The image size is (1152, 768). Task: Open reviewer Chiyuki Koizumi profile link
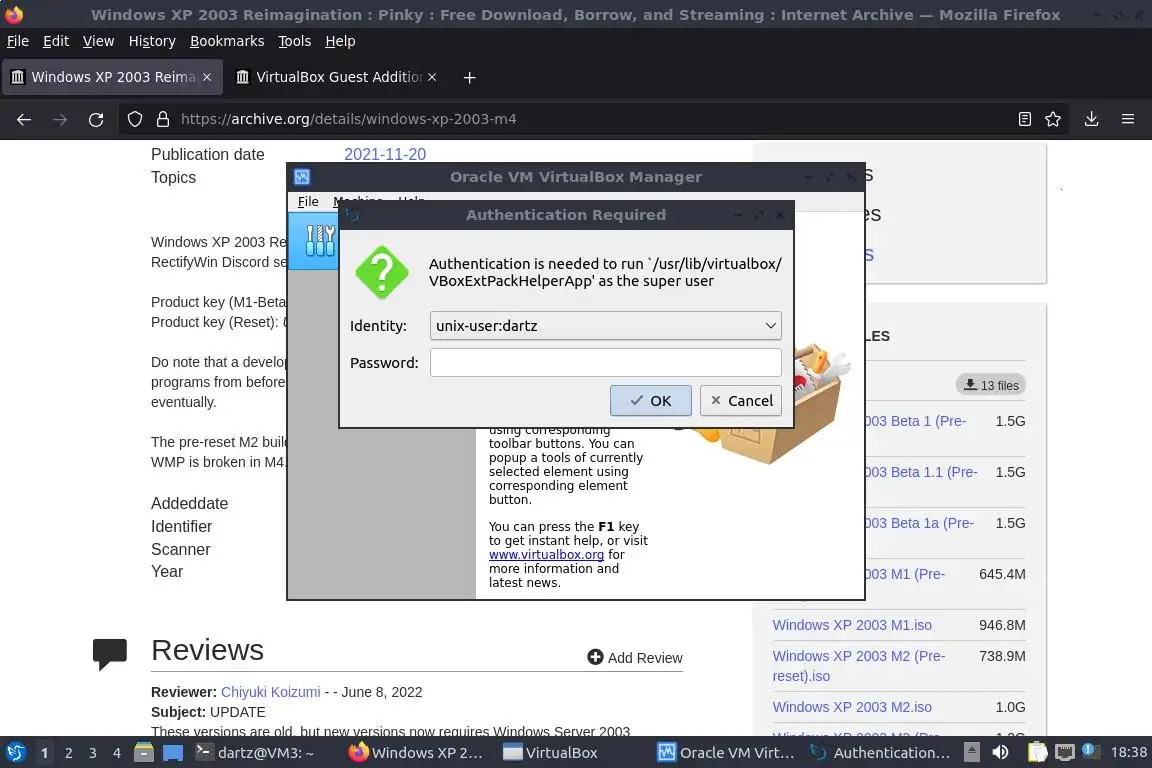[270, 692]
